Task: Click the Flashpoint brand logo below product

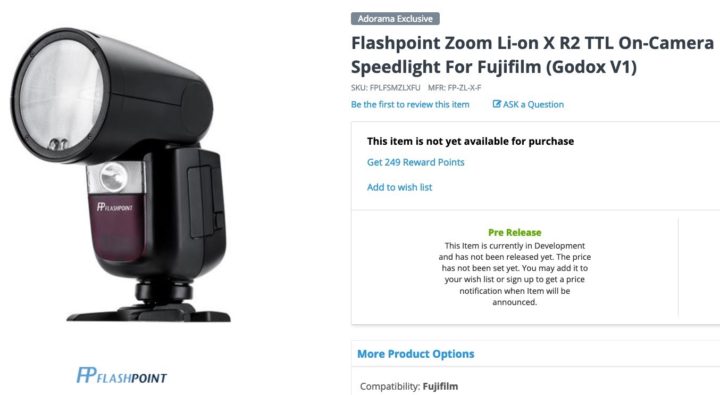Action: tap(122, 375)
